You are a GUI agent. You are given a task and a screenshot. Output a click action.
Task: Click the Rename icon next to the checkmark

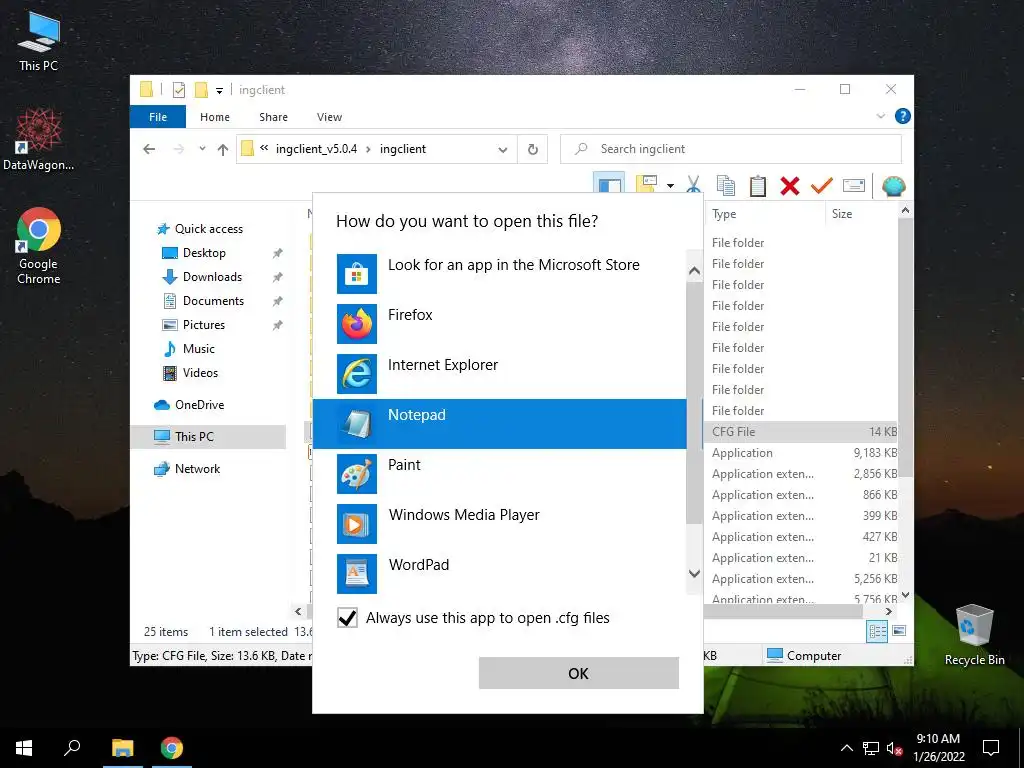[x=854, y=186]
